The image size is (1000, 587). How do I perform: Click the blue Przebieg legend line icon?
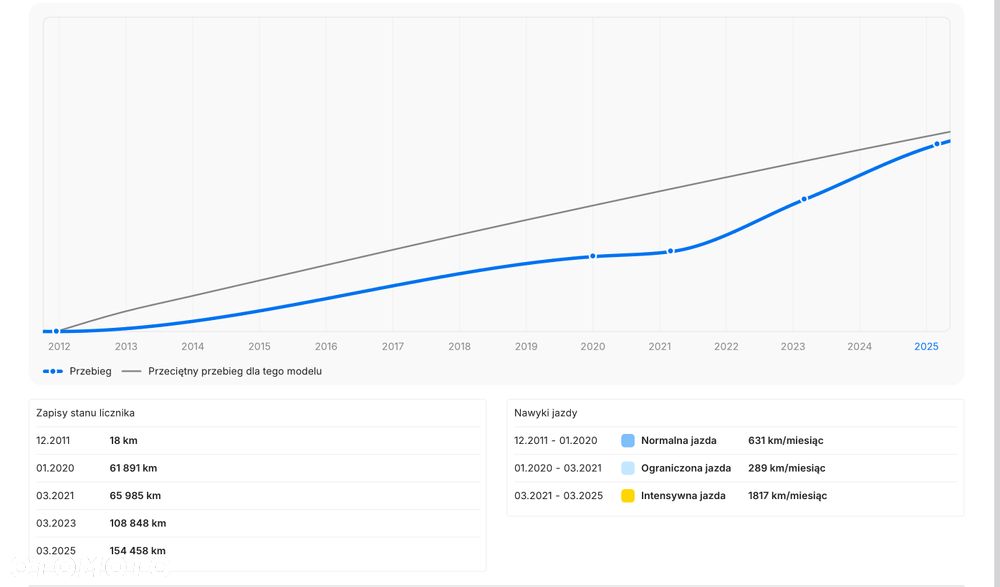(53, 371)
